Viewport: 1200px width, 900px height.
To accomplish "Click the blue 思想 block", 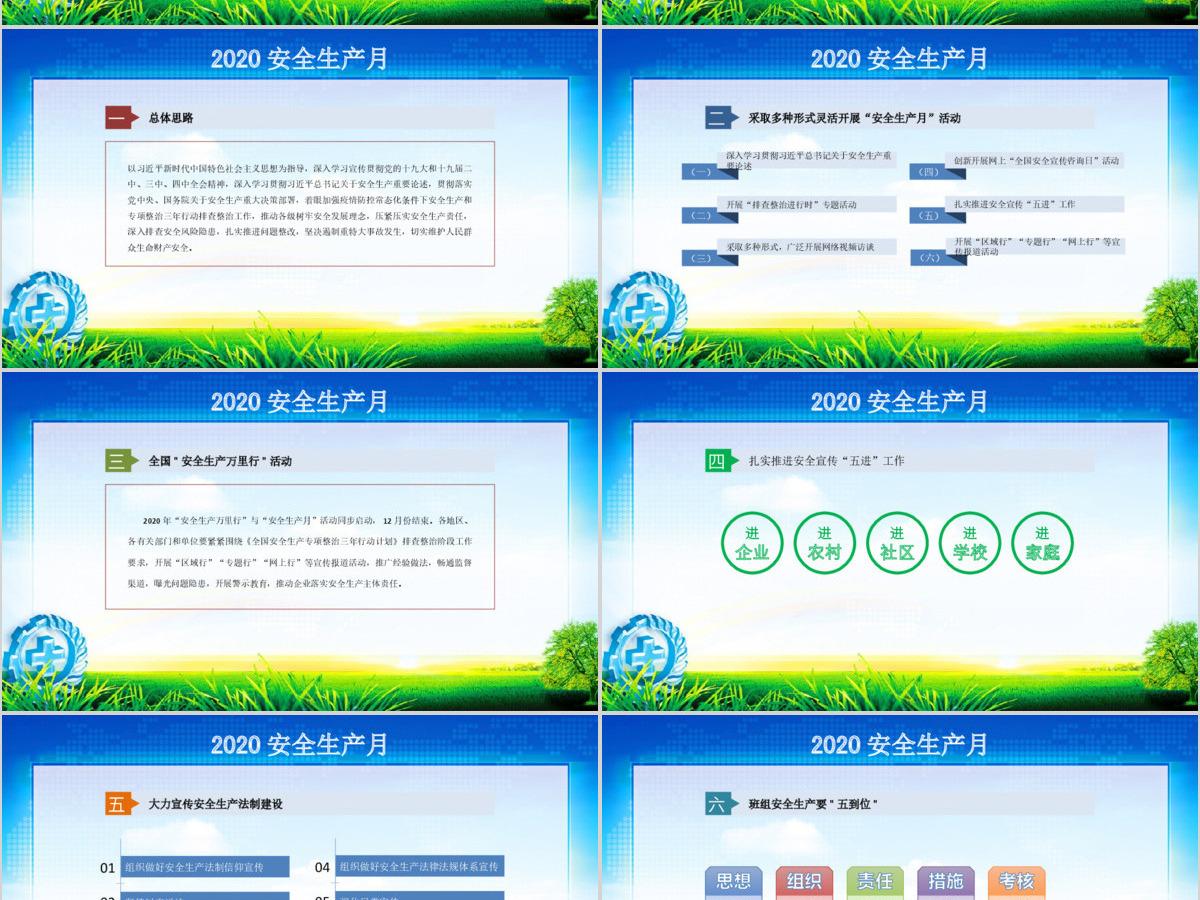I will pyautogui.click(x=734, y=882).
